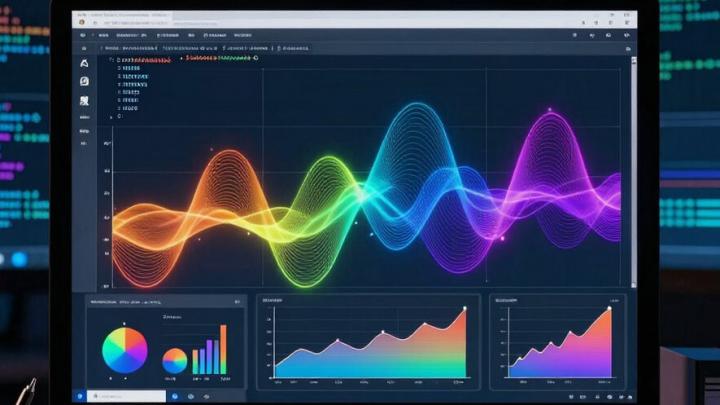This screenshot has height=405, width=720.
Task: Click the text label below the left sidebar icons
Action: [84, 118]
